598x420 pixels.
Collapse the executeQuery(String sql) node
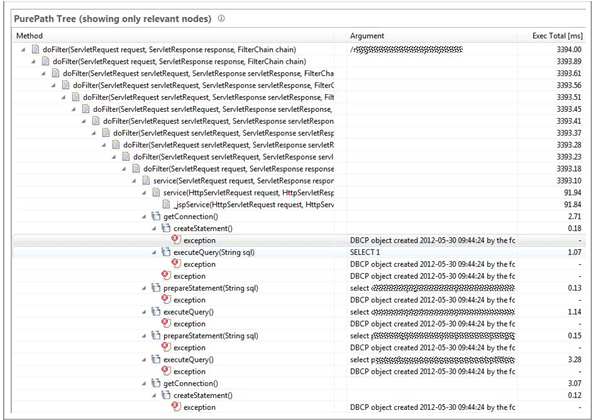point(154,253)
